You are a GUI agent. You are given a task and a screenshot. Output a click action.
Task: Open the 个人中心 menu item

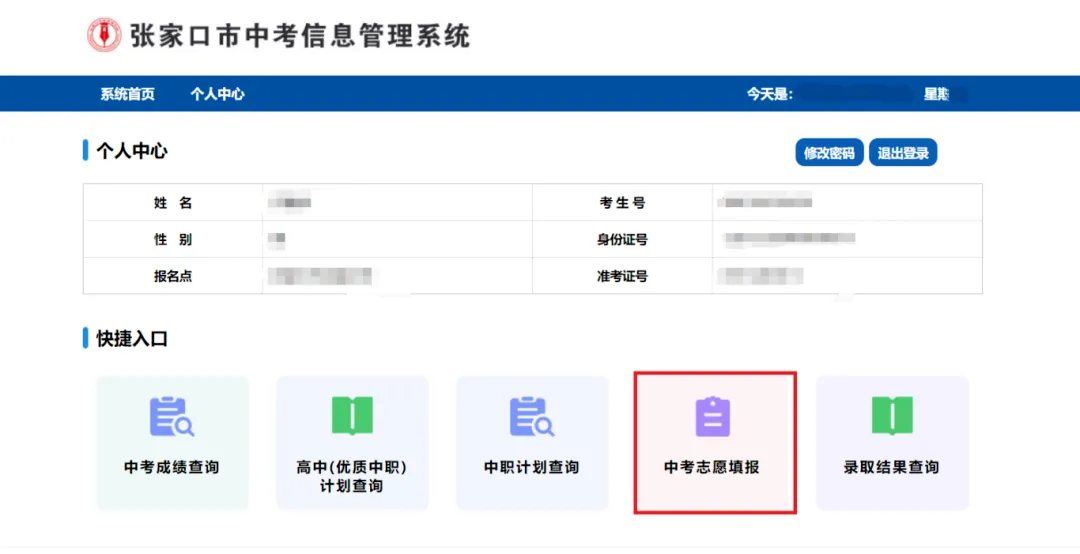(x=218, y=94)
